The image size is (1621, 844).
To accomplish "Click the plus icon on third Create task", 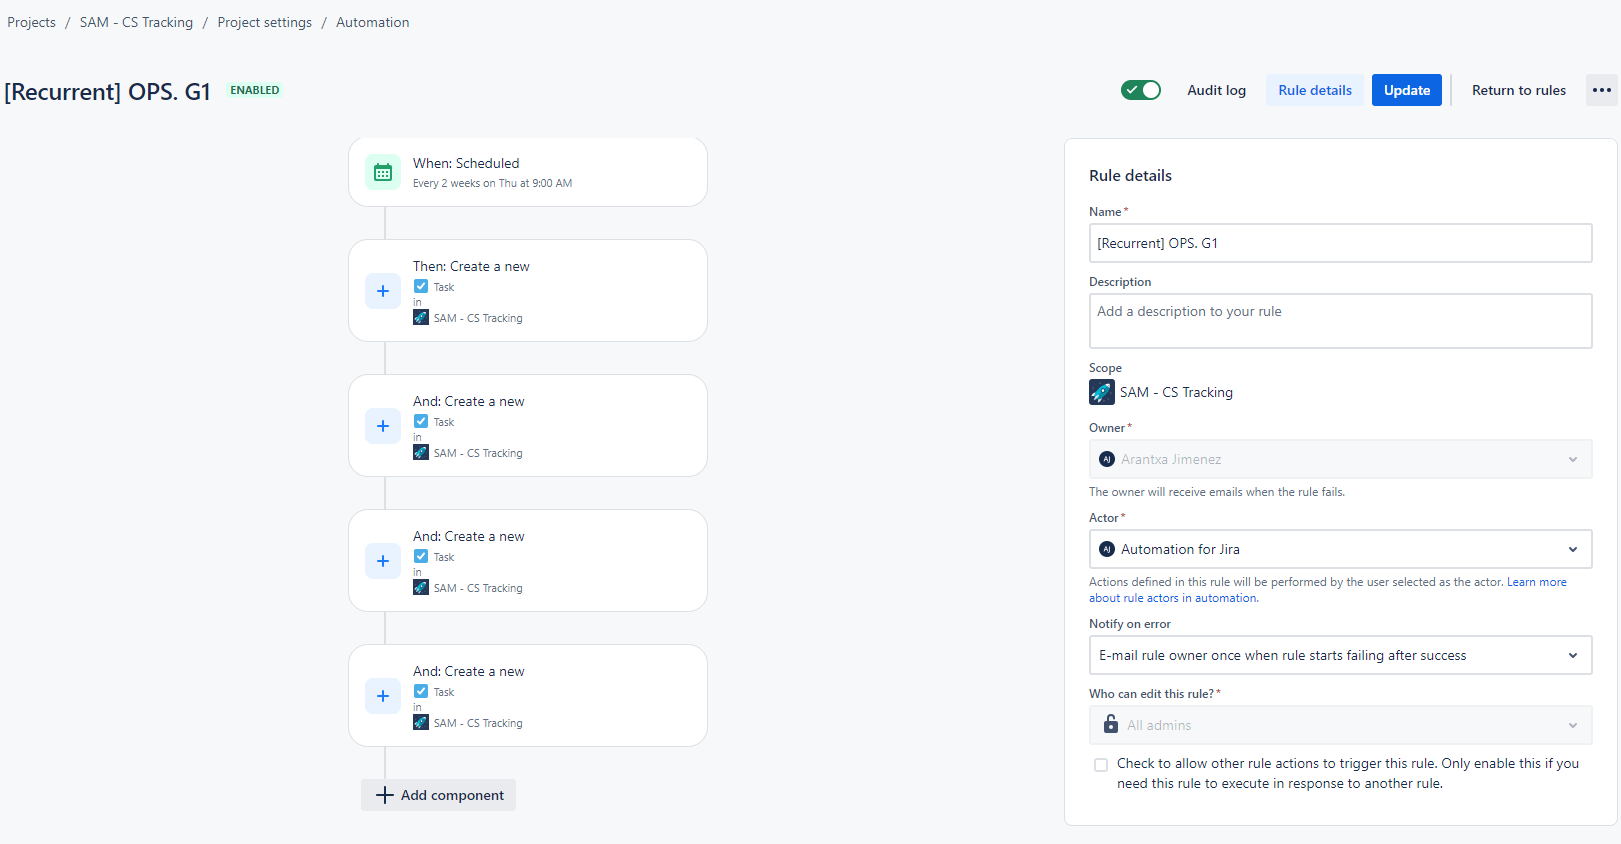I will (383, 561).
